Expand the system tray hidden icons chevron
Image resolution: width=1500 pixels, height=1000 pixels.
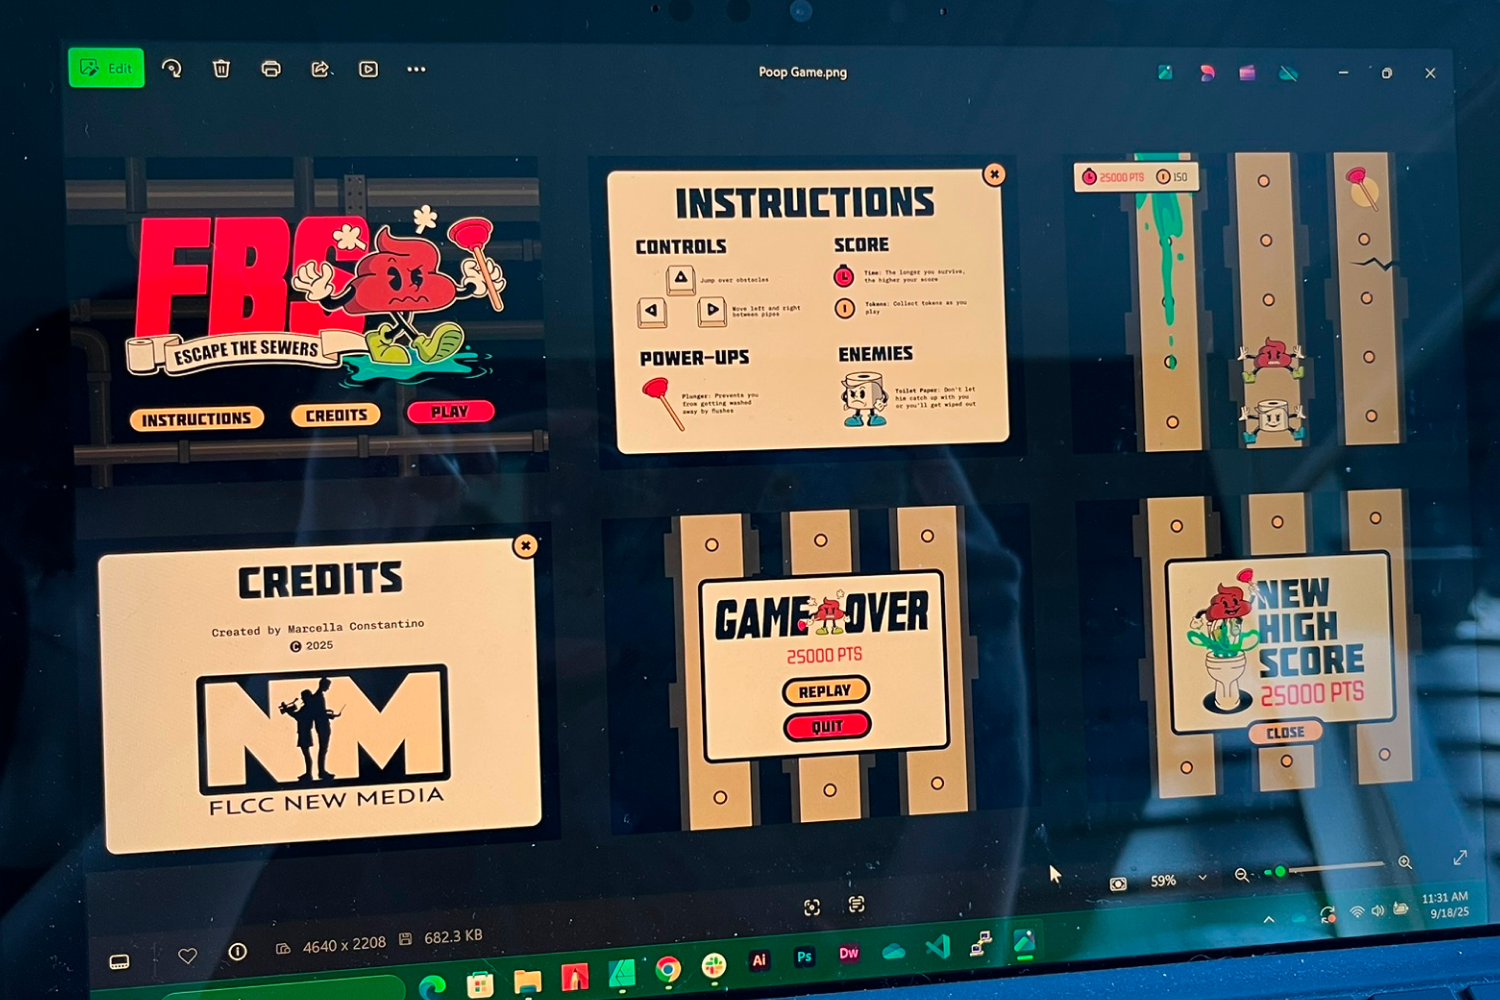click(x=1269, y=920)
